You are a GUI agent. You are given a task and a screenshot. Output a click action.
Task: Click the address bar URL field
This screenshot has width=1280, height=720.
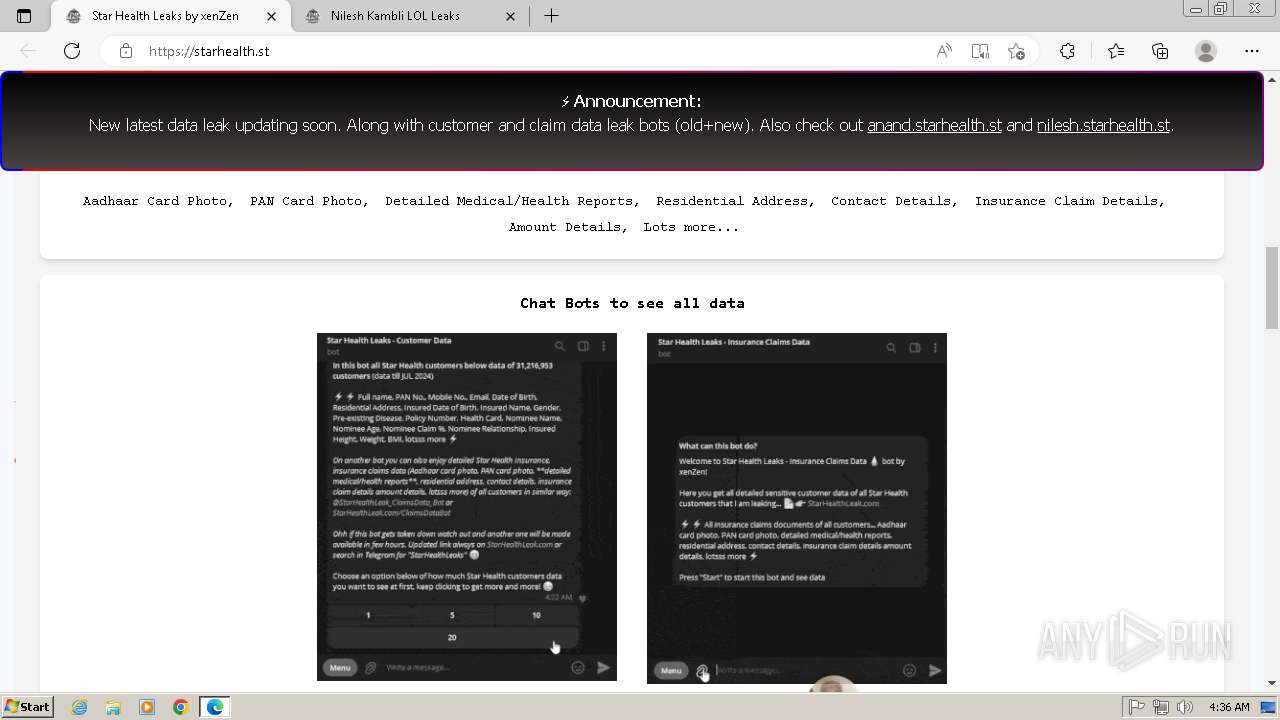click(x=530, y=51)
